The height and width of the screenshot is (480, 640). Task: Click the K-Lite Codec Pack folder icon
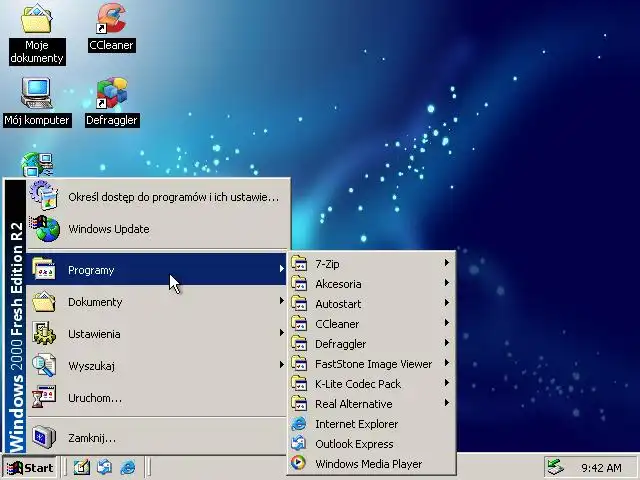[299, 383]
